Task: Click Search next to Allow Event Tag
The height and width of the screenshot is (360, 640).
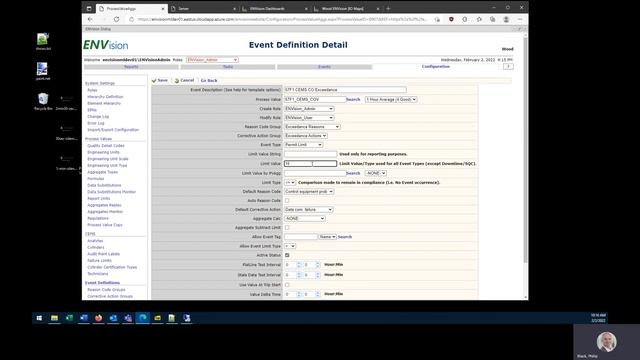Action: tap(345, 237)
